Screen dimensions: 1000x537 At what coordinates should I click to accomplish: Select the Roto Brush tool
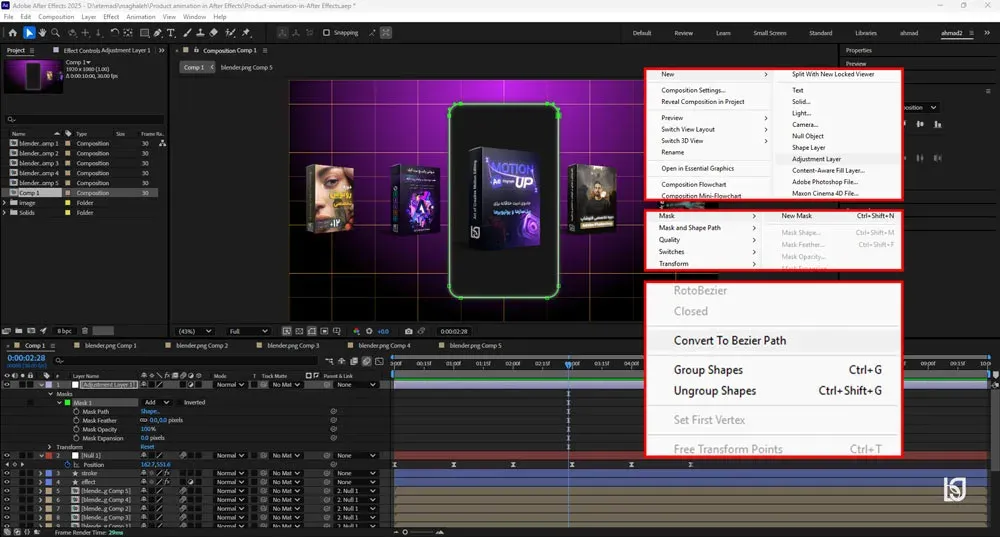click(230, 33)
